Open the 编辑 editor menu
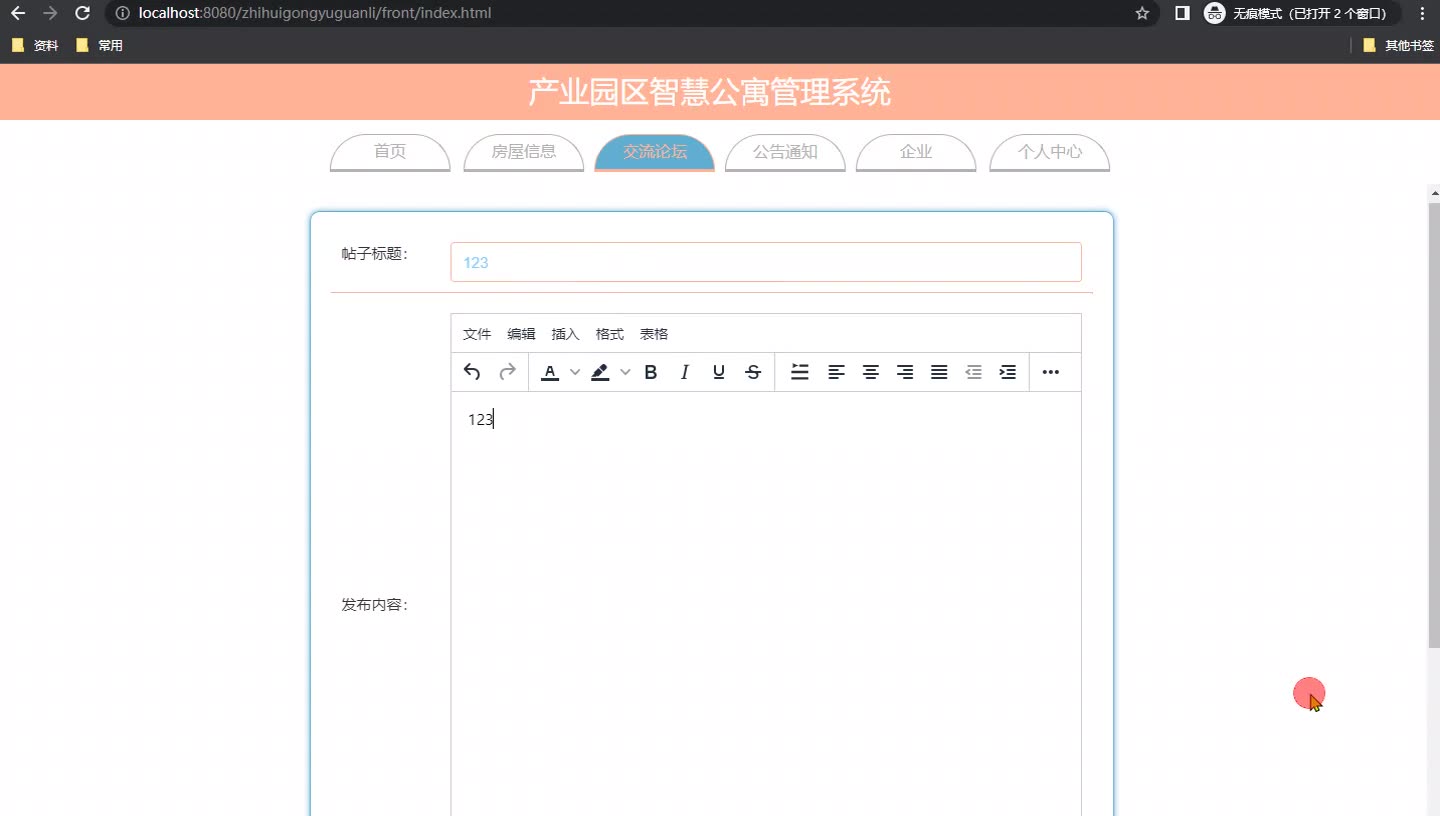This screenshot has width=1440, height=816. point(521,334)
